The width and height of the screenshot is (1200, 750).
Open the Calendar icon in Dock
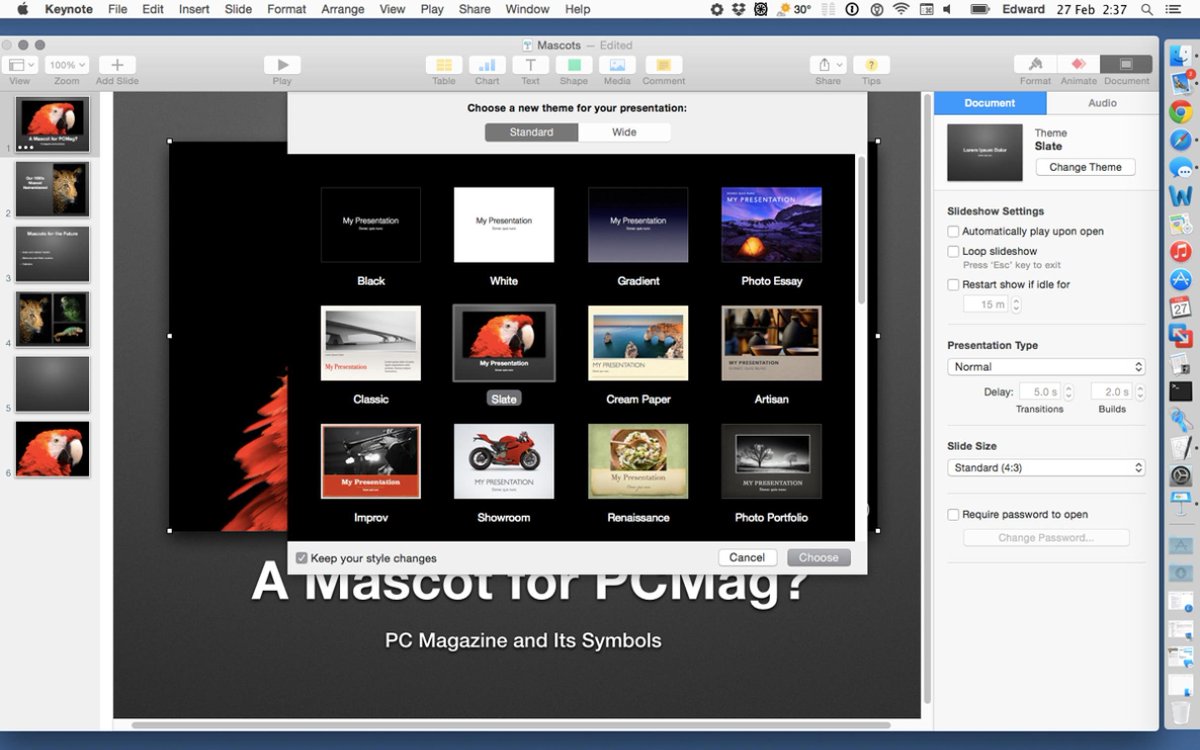pyautogui.click(x=1181, y=308)
